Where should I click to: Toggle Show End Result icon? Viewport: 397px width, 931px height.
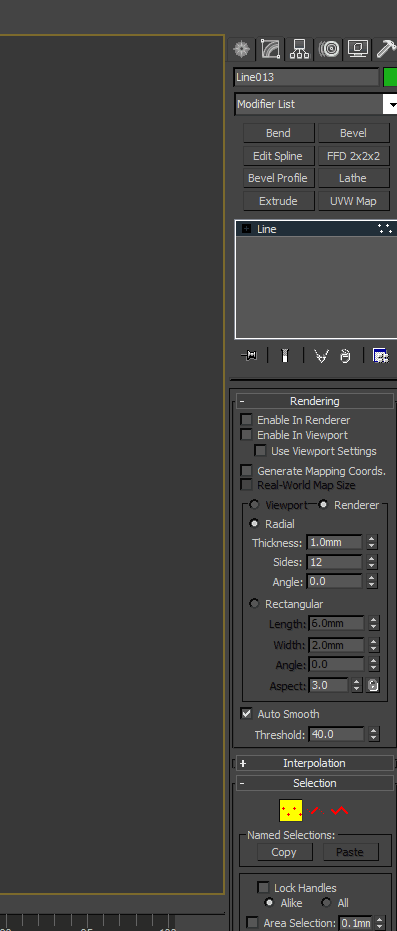tap(285, 356)
